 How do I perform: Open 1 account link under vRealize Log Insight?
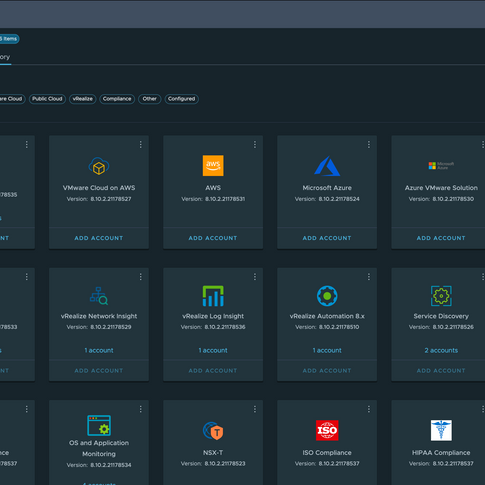[x=213, y=350]
